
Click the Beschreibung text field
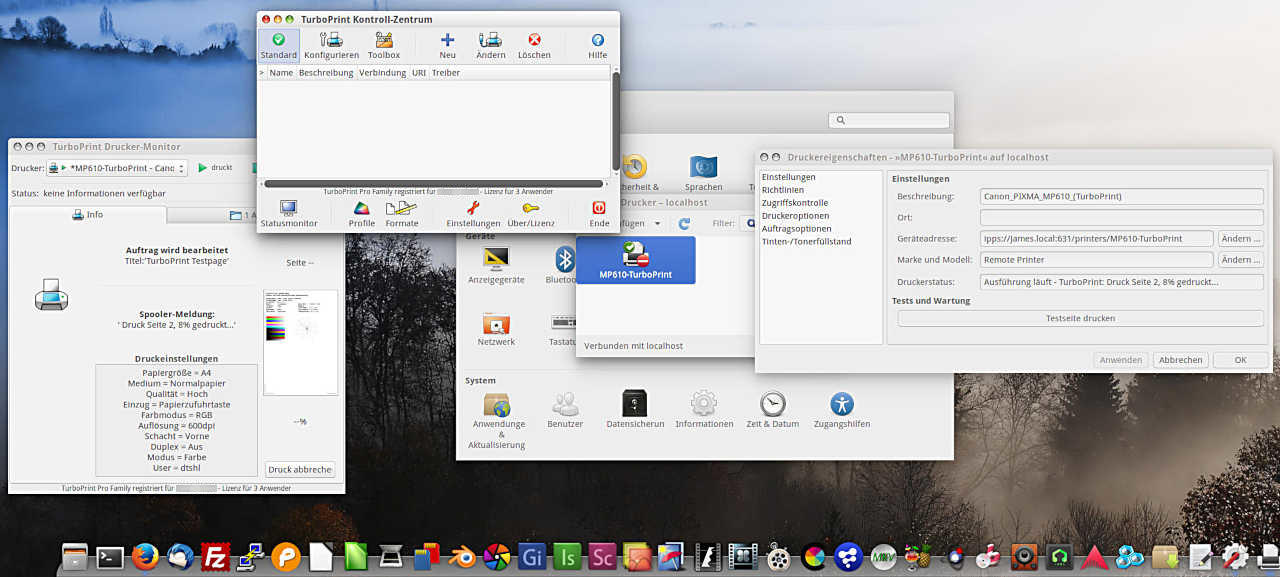coord(1121,197)
